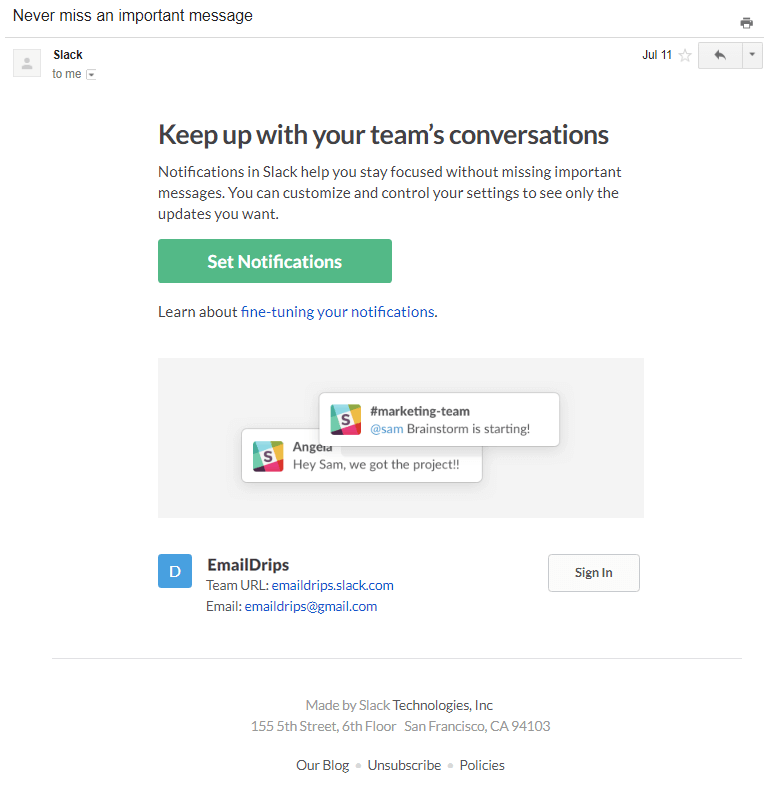This screenshot has width=774, height=792.
Task: Star this Slack email
Action: (685, 56)
